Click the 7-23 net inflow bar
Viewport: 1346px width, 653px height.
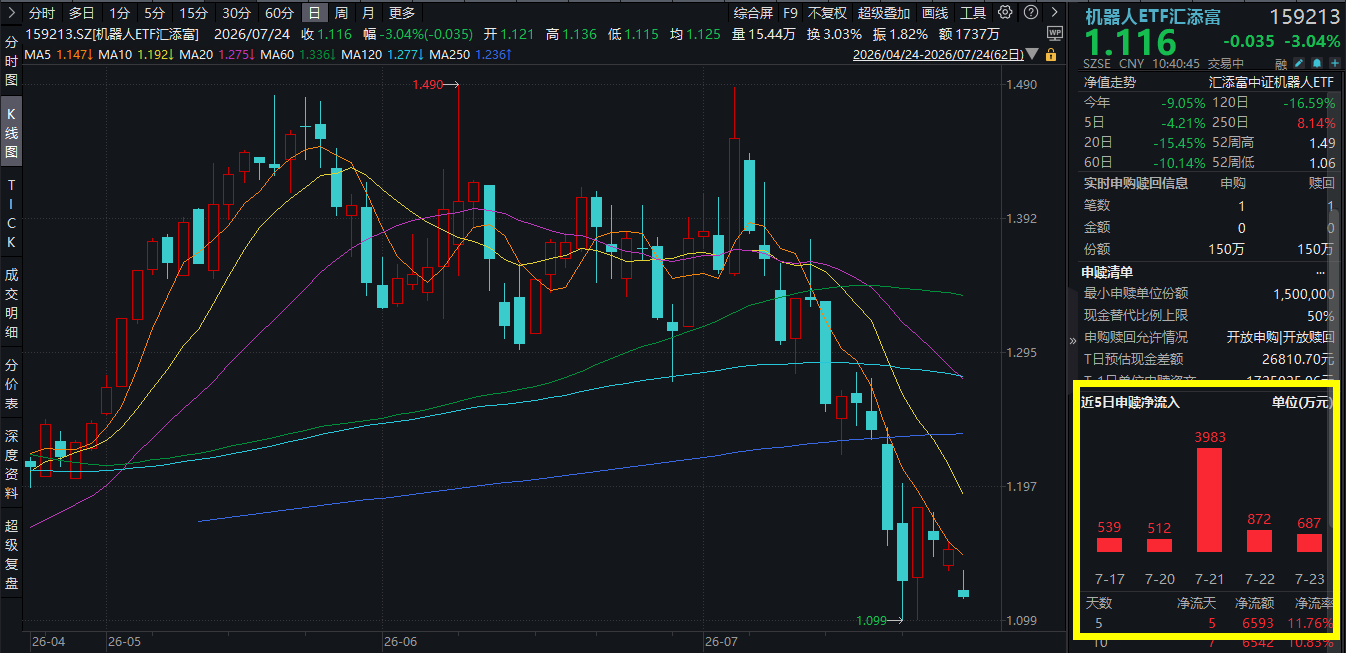pyautogui.click(x=1309, y=543)
